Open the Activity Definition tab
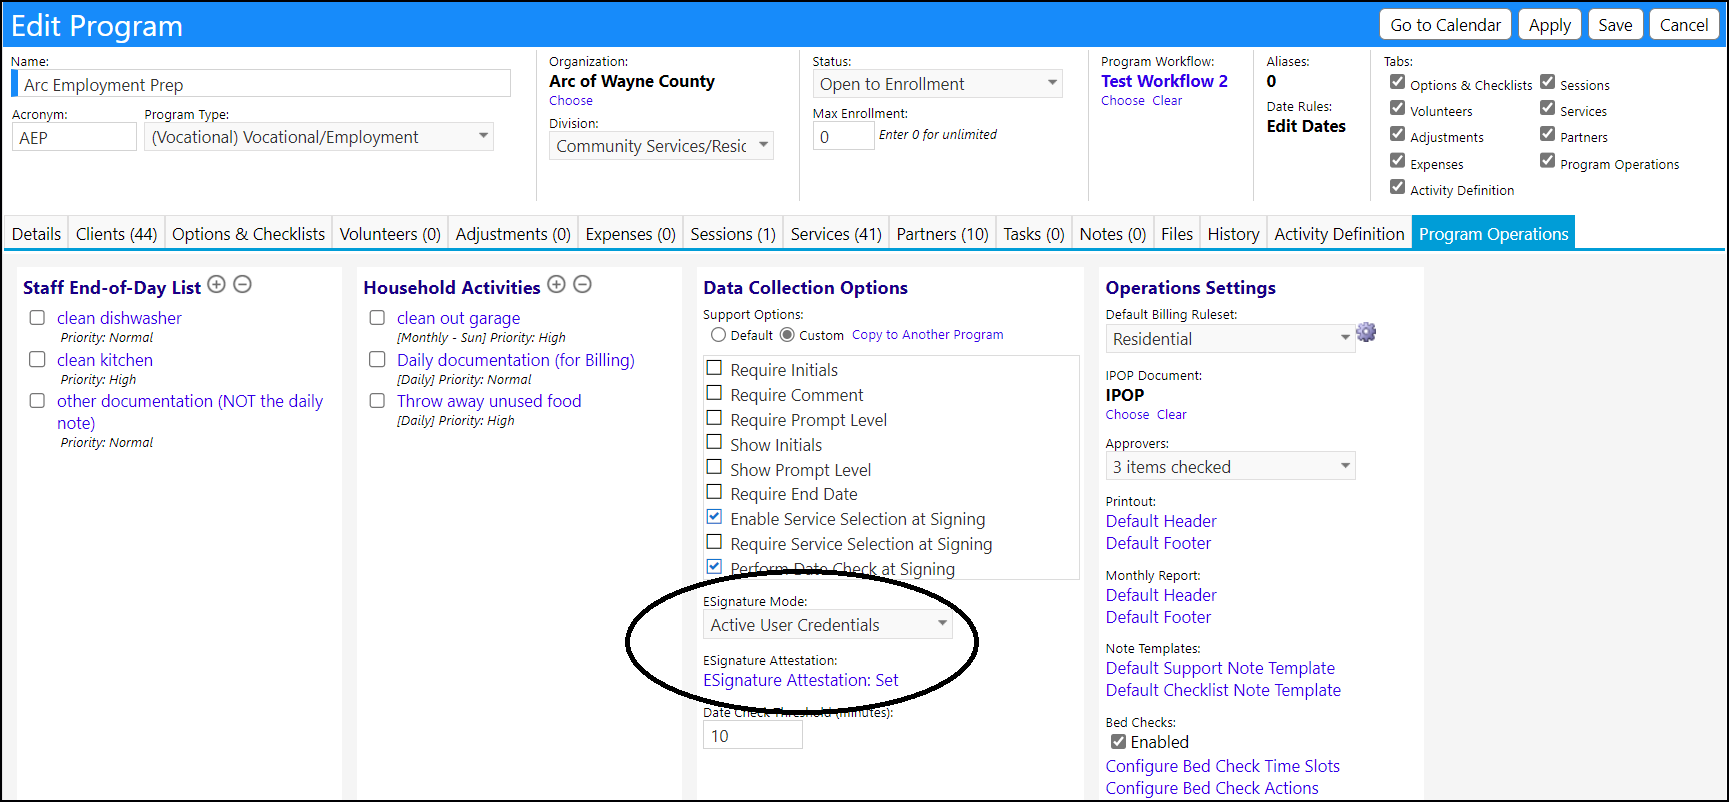The image size is (1729, 802). tap(1339, 234)
